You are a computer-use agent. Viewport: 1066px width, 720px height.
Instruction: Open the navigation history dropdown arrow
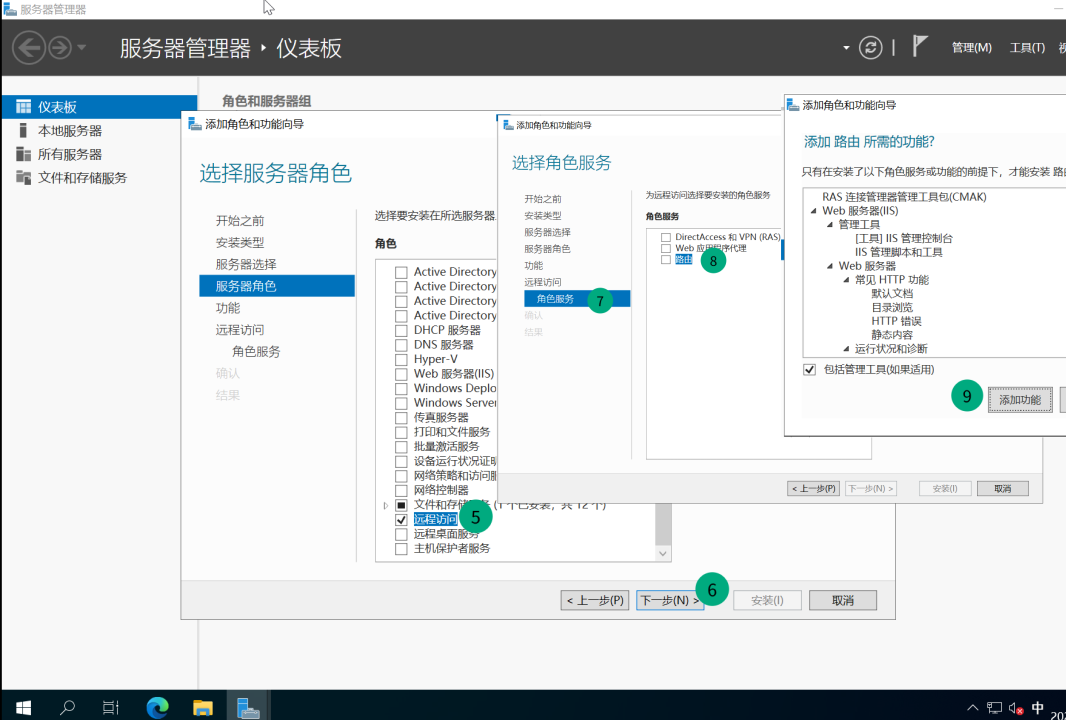(x=82, y=48)
